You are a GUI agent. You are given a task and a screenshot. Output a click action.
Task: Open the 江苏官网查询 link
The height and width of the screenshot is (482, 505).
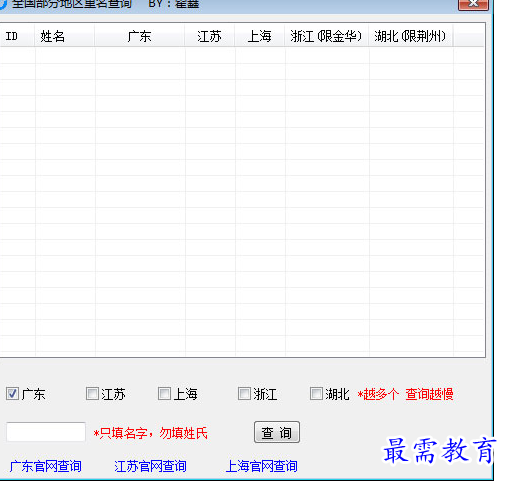click(x=150, y=466)
